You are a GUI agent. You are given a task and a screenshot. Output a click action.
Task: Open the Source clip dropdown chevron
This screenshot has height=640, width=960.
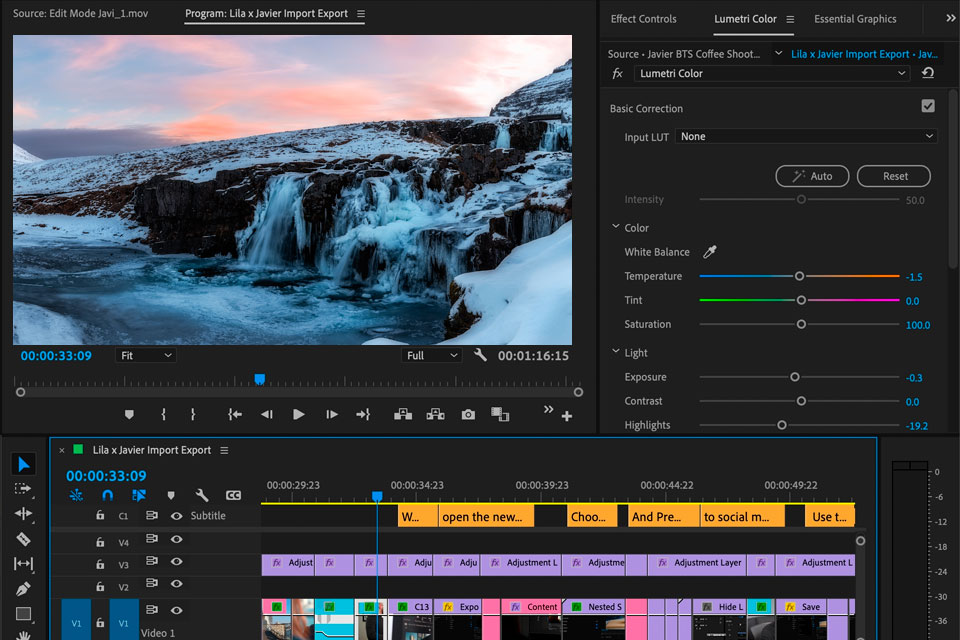click(778, 53)
